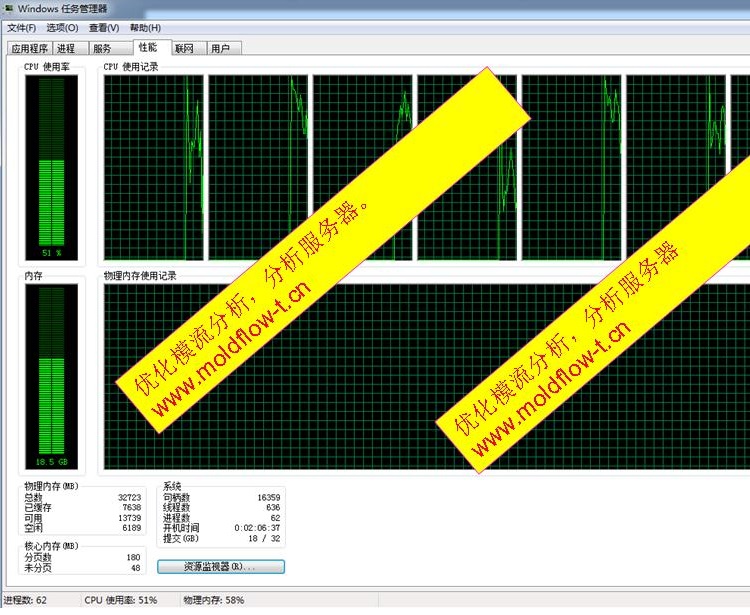Click the 分页数 value 180
This screenshot has height=615, width=750.
point(133,558)
